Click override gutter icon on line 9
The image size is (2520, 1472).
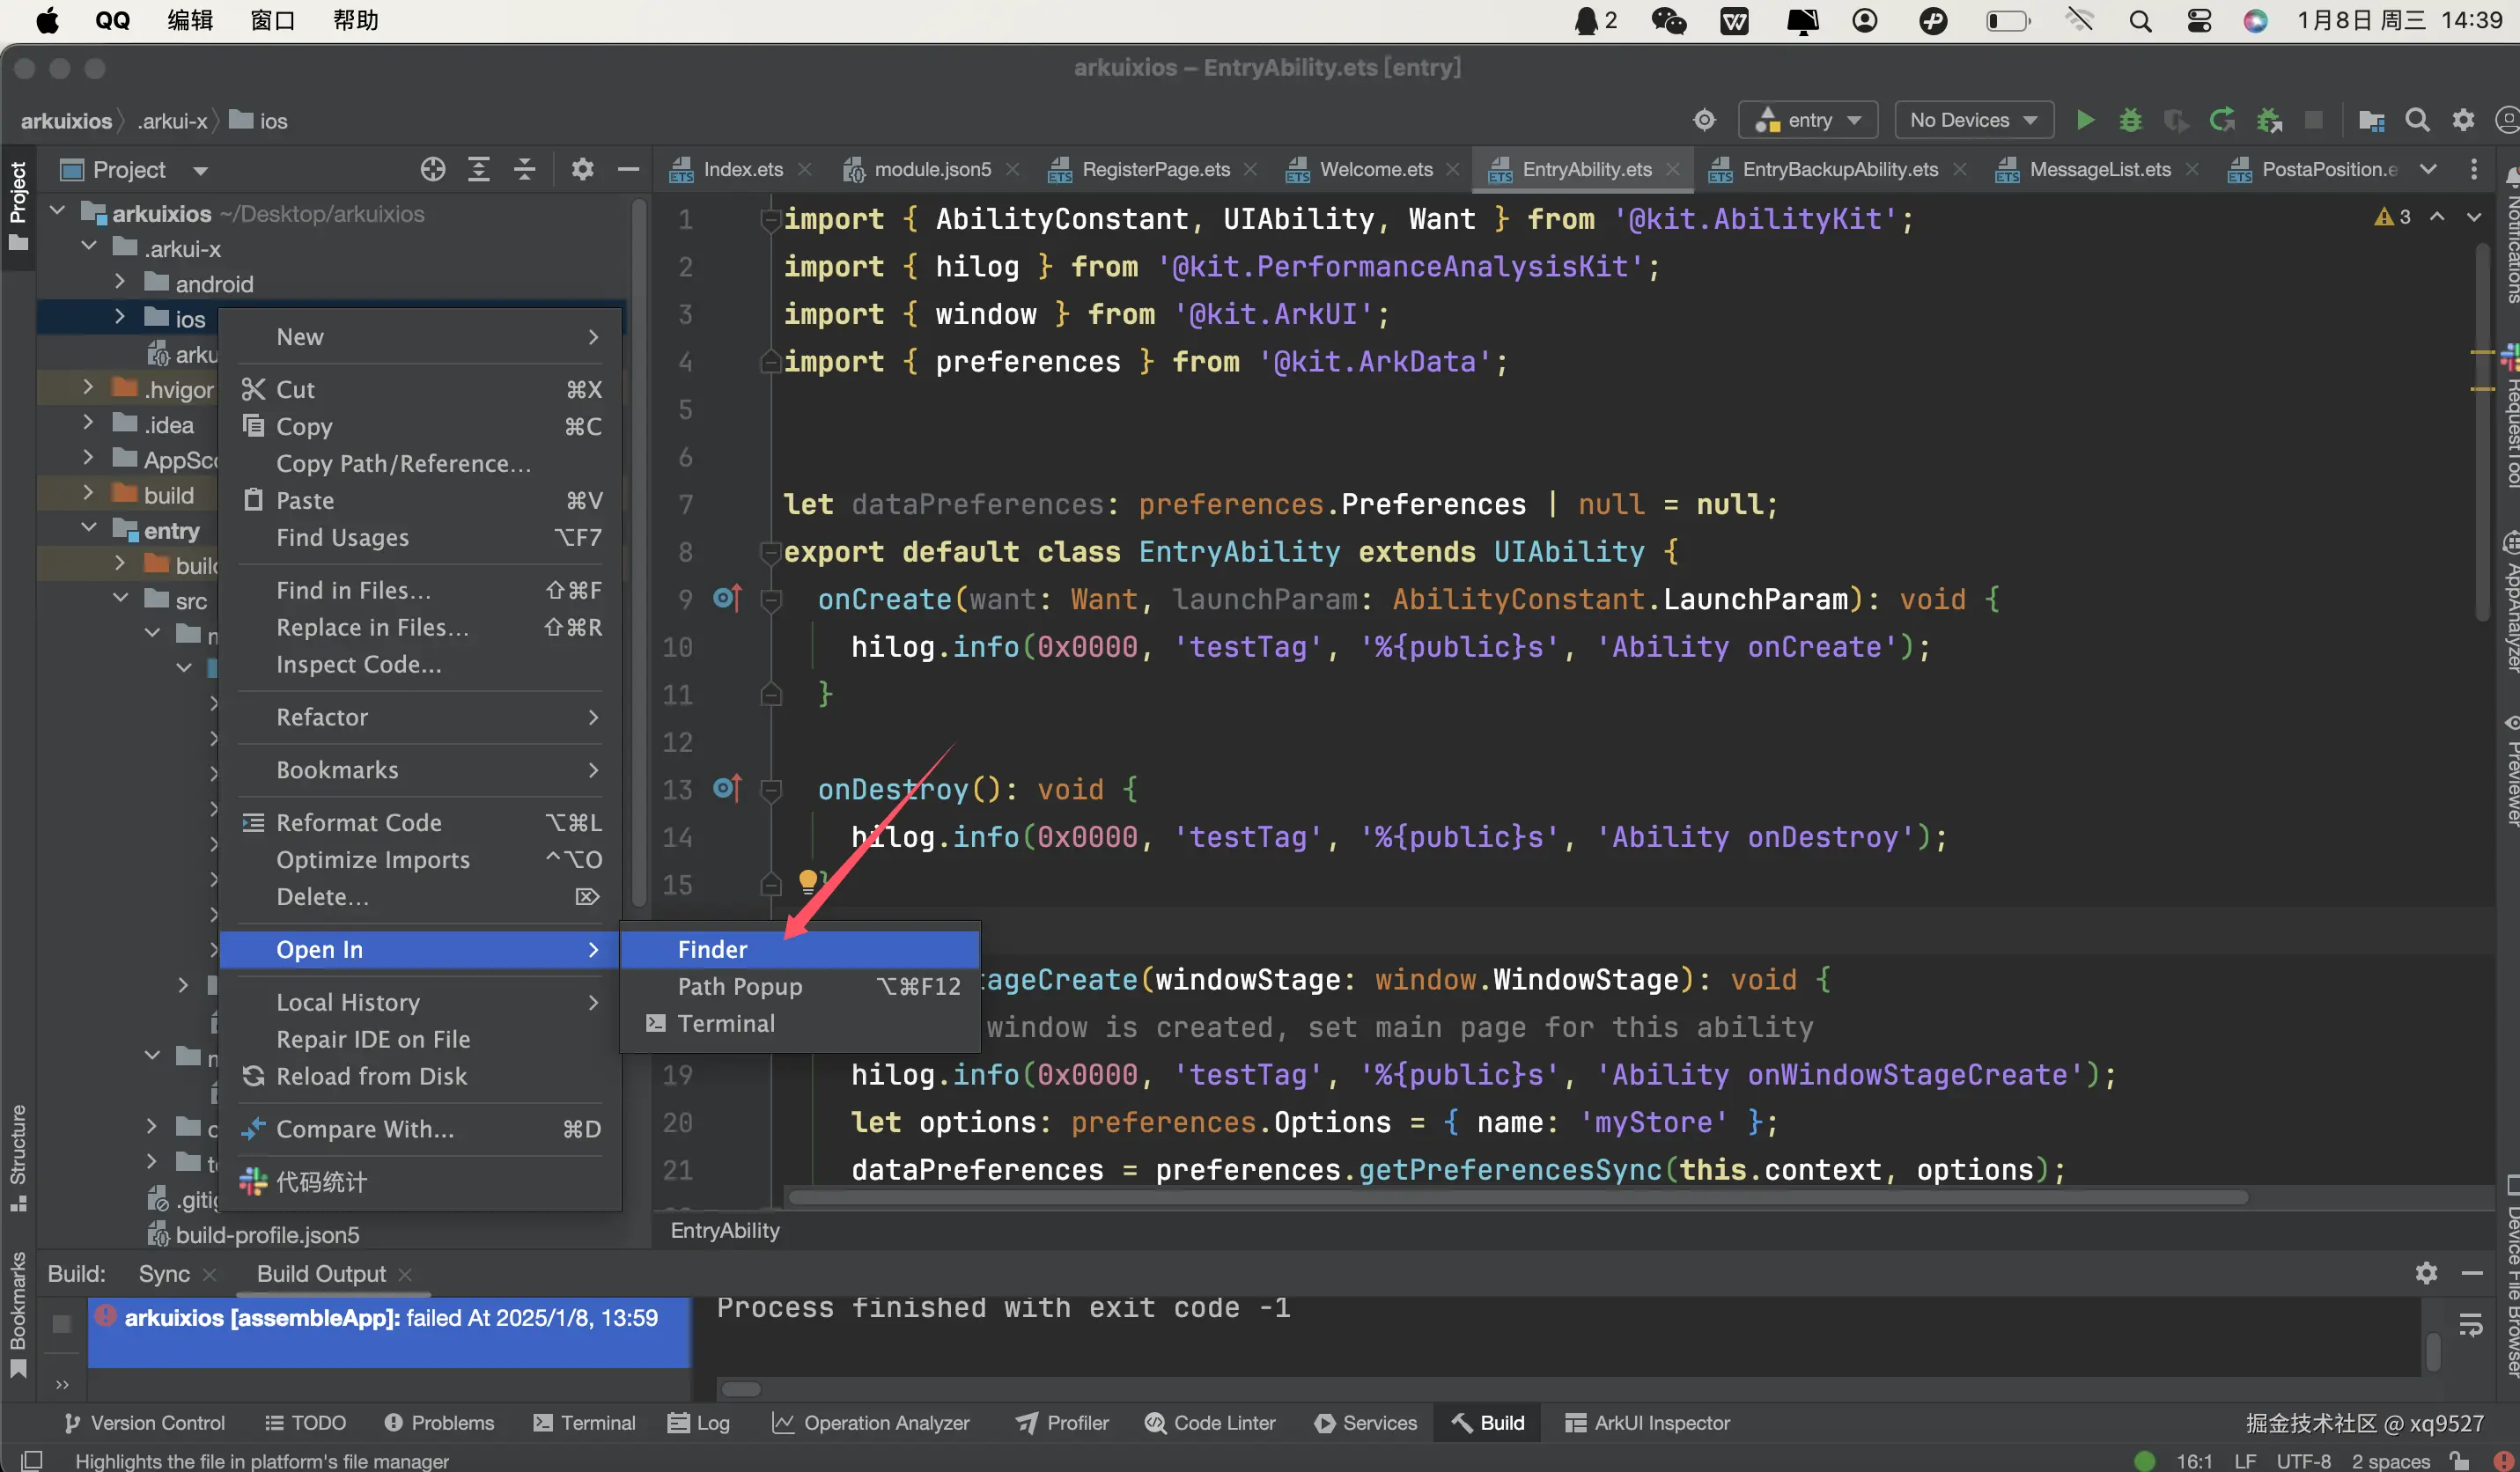coord(727,599)
